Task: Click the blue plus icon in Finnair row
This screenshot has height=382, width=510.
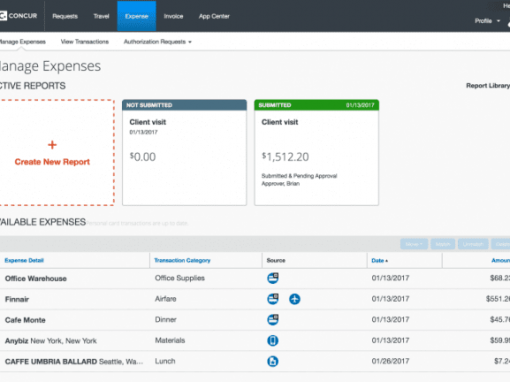Action: [x=294, y=299]
